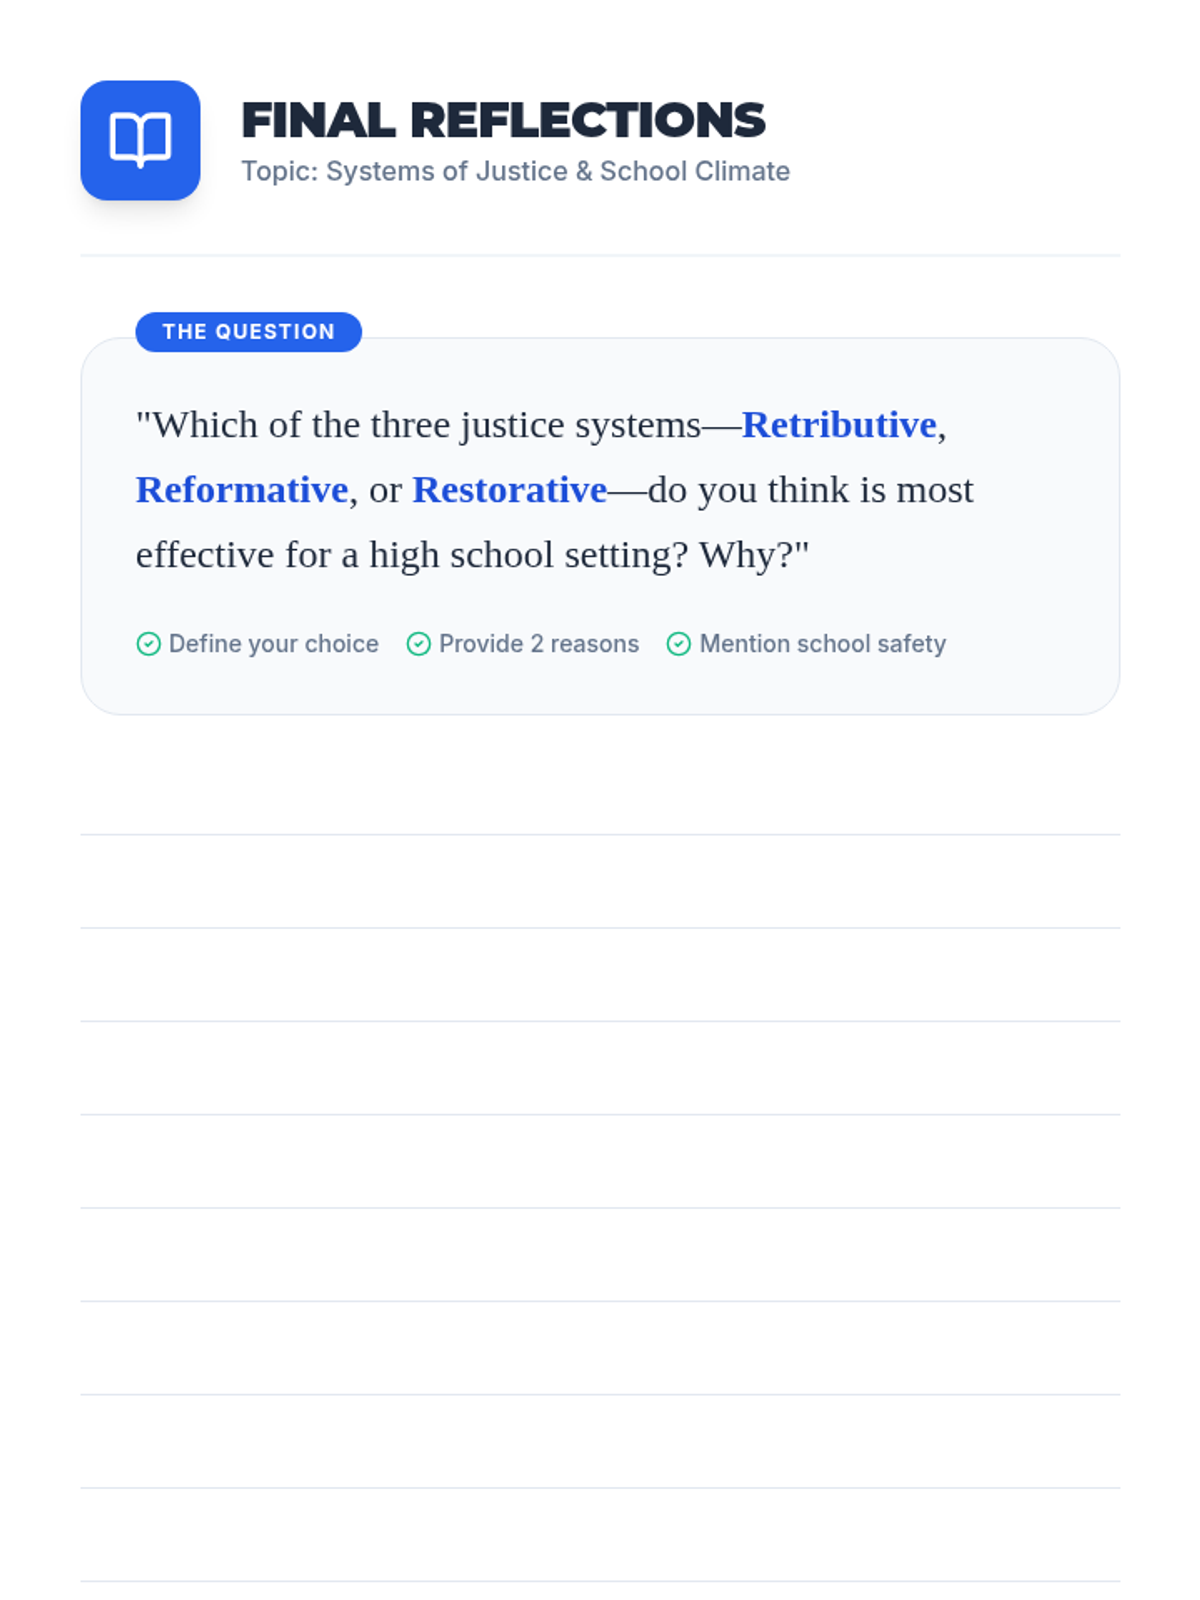
Task: Click the Define your choice label
Action: tap(273, 644)
